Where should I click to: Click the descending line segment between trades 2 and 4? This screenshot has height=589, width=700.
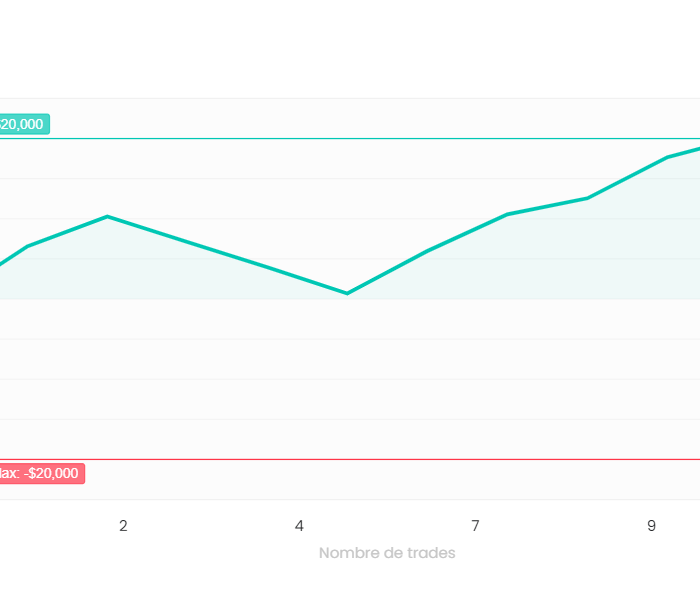228,255
